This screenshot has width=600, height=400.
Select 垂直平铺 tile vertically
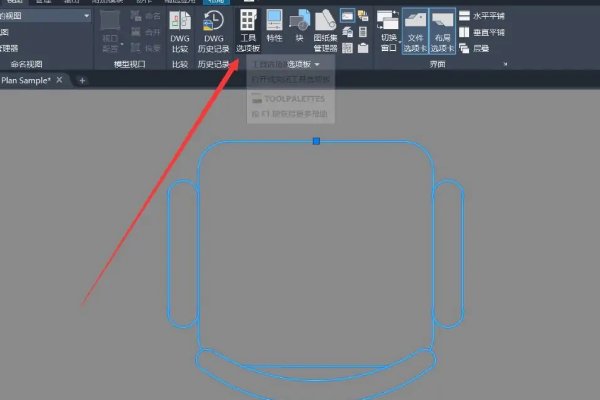tap(487, 32)
